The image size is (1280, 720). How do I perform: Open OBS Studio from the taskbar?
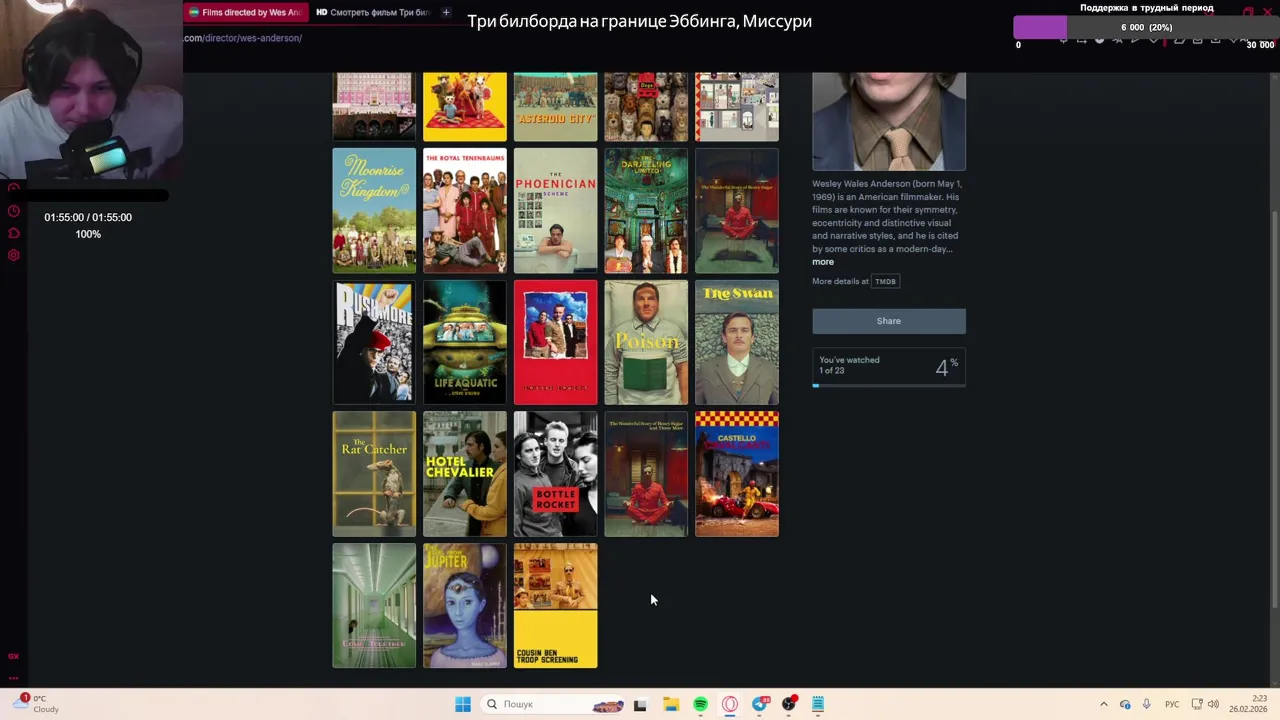(x=790, y=704)
